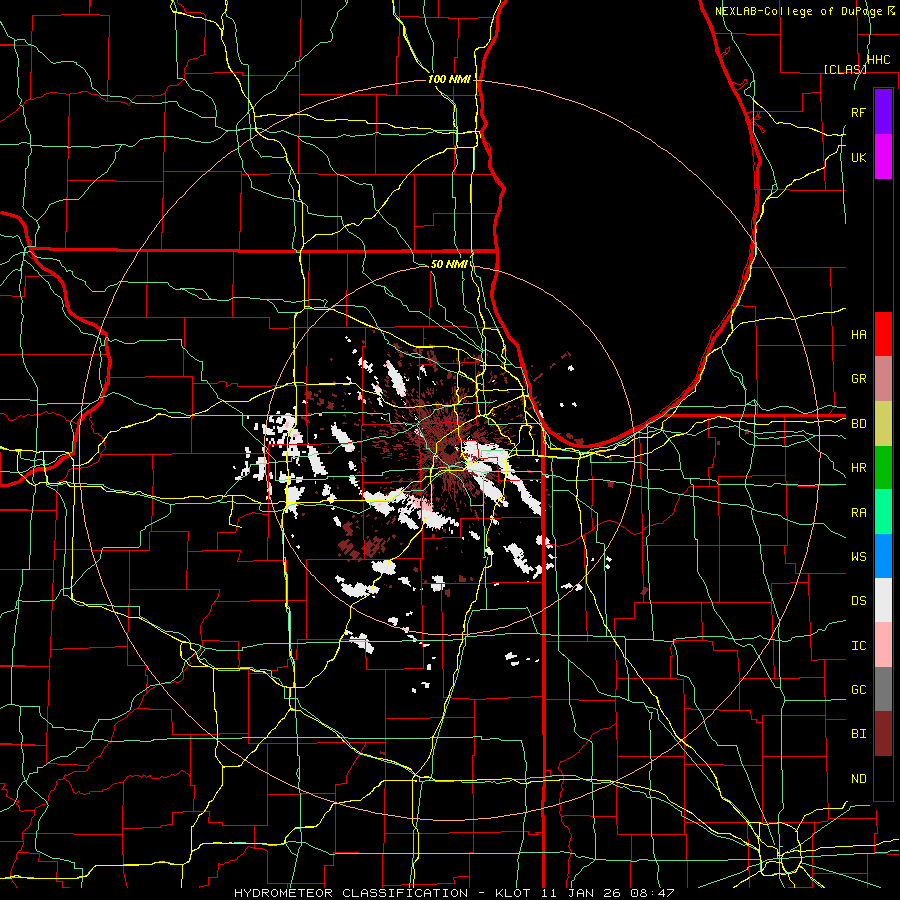Click the BI brown legend swatch
This screenshot has width=900, height=900.
883,734
